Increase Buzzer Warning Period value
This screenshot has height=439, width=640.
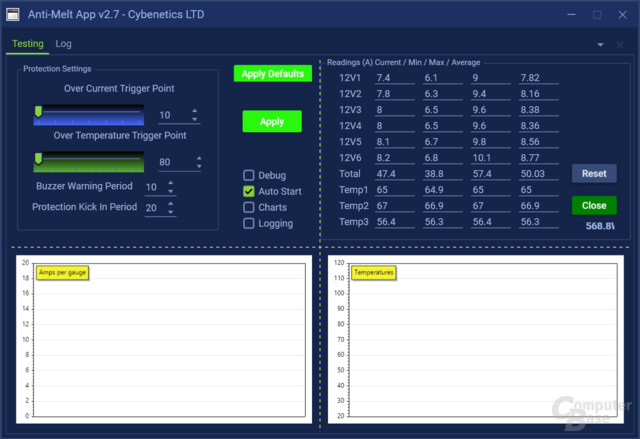pos(170,183)
